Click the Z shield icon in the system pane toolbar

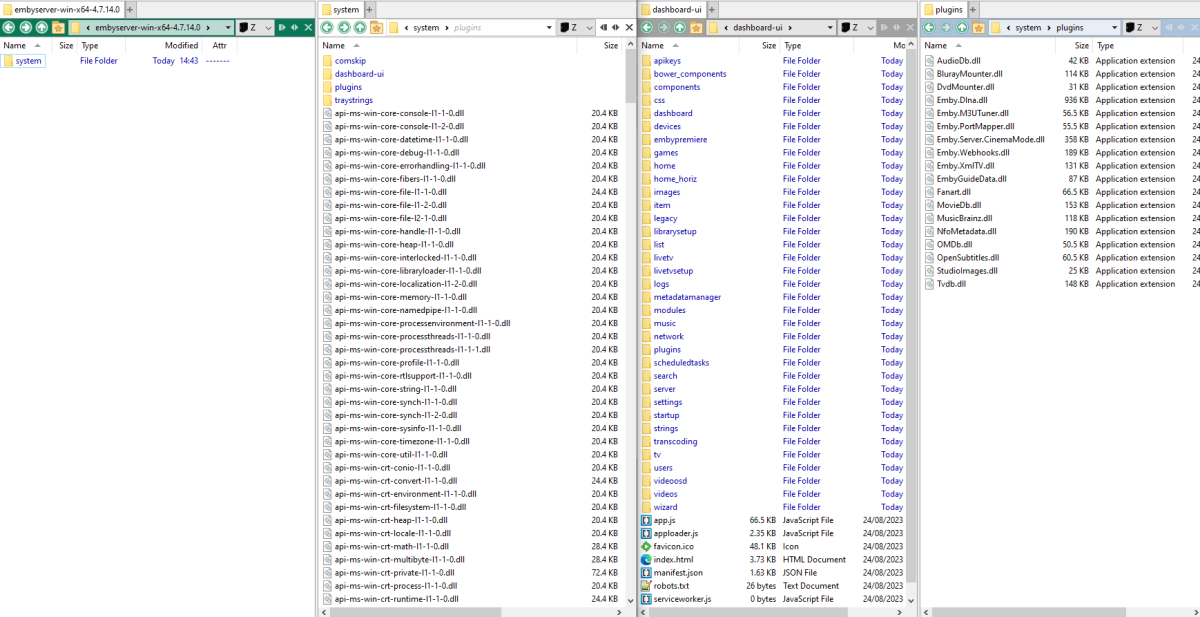coord(563,27)
